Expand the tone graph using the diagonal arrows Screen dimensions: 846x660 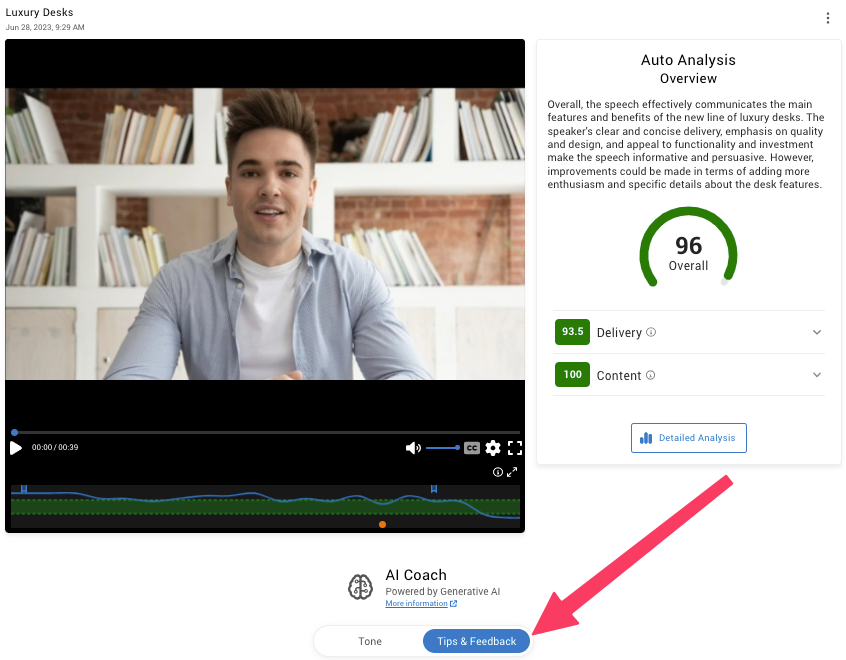point(513,472)
